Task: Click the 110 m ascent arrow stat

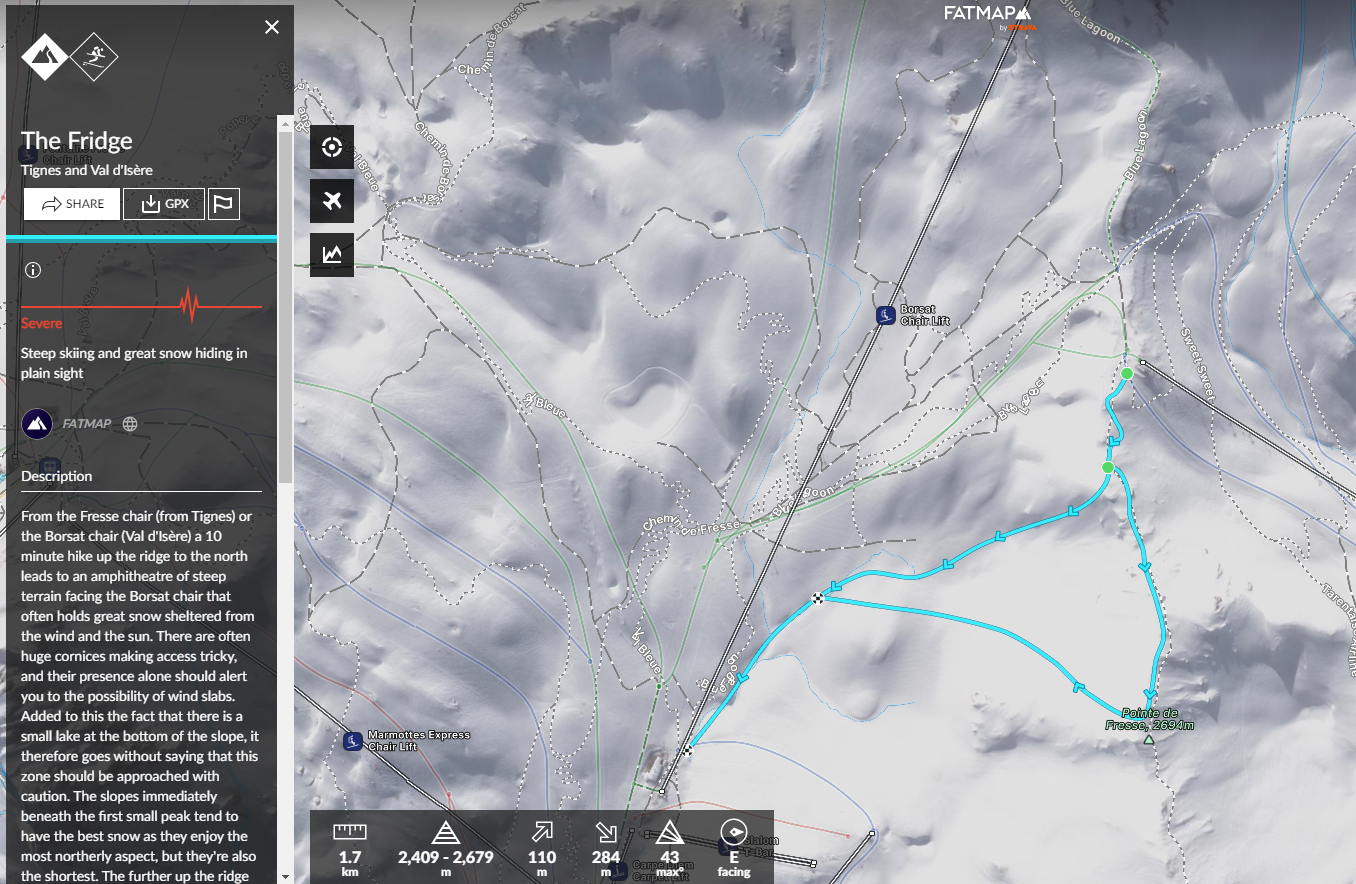Action: pos(542,847)
